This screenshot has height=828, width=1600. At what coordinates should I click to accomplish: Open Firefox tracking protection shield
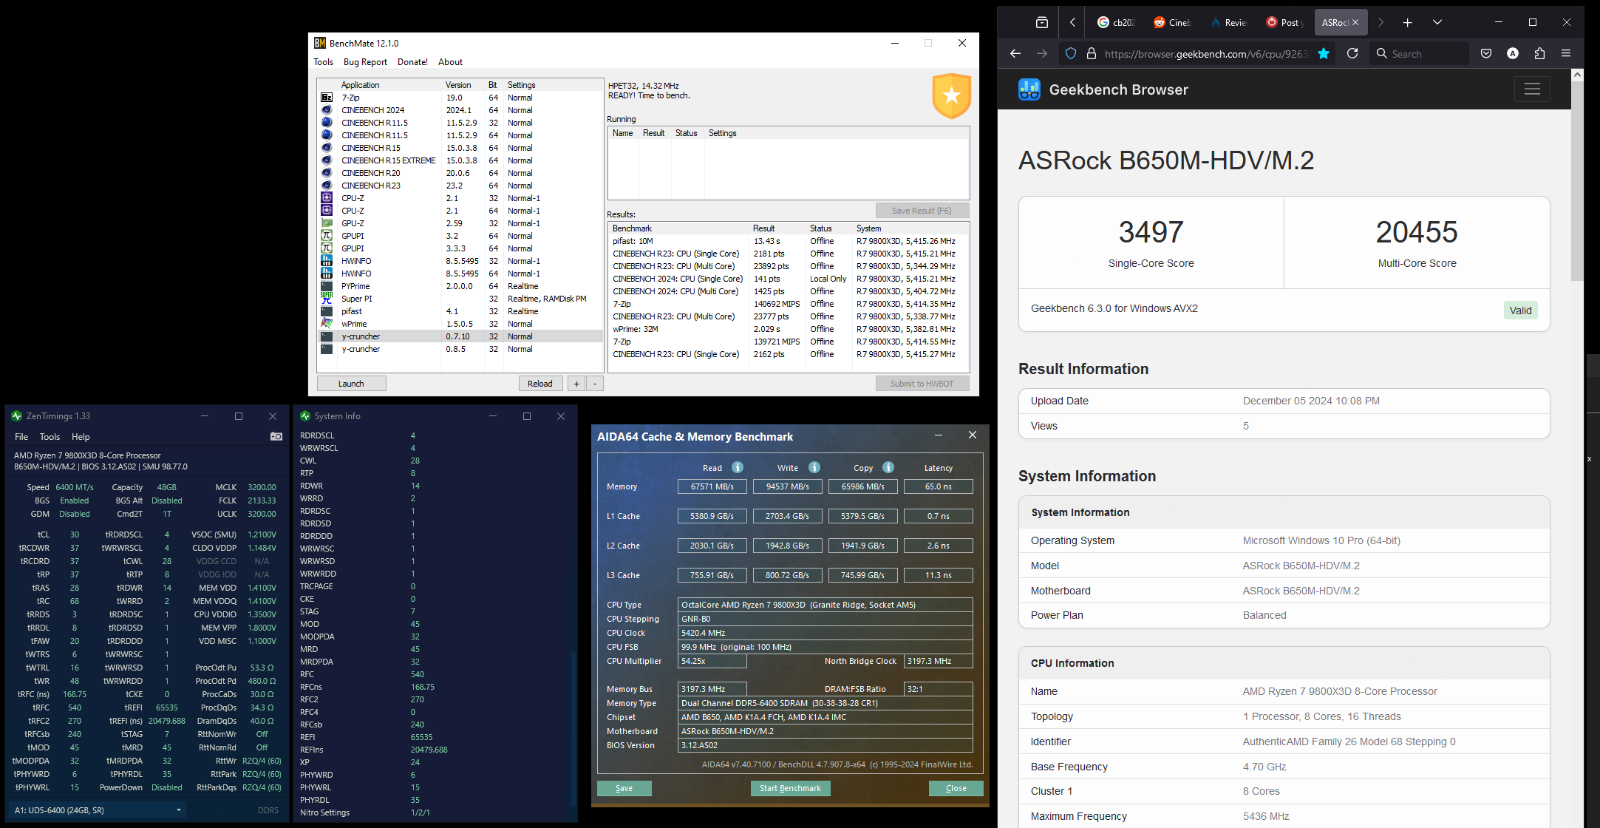(1071, 54)
